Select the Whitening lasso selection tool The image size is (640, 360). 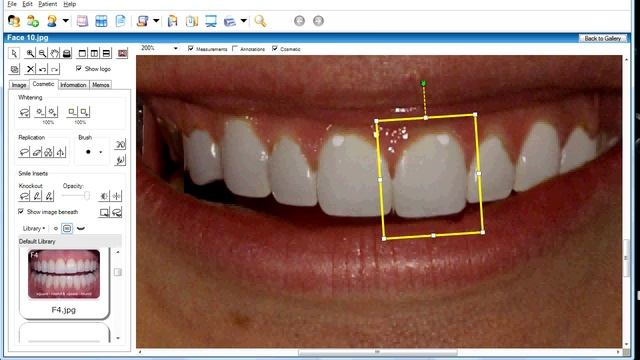(x=24, y=112)
